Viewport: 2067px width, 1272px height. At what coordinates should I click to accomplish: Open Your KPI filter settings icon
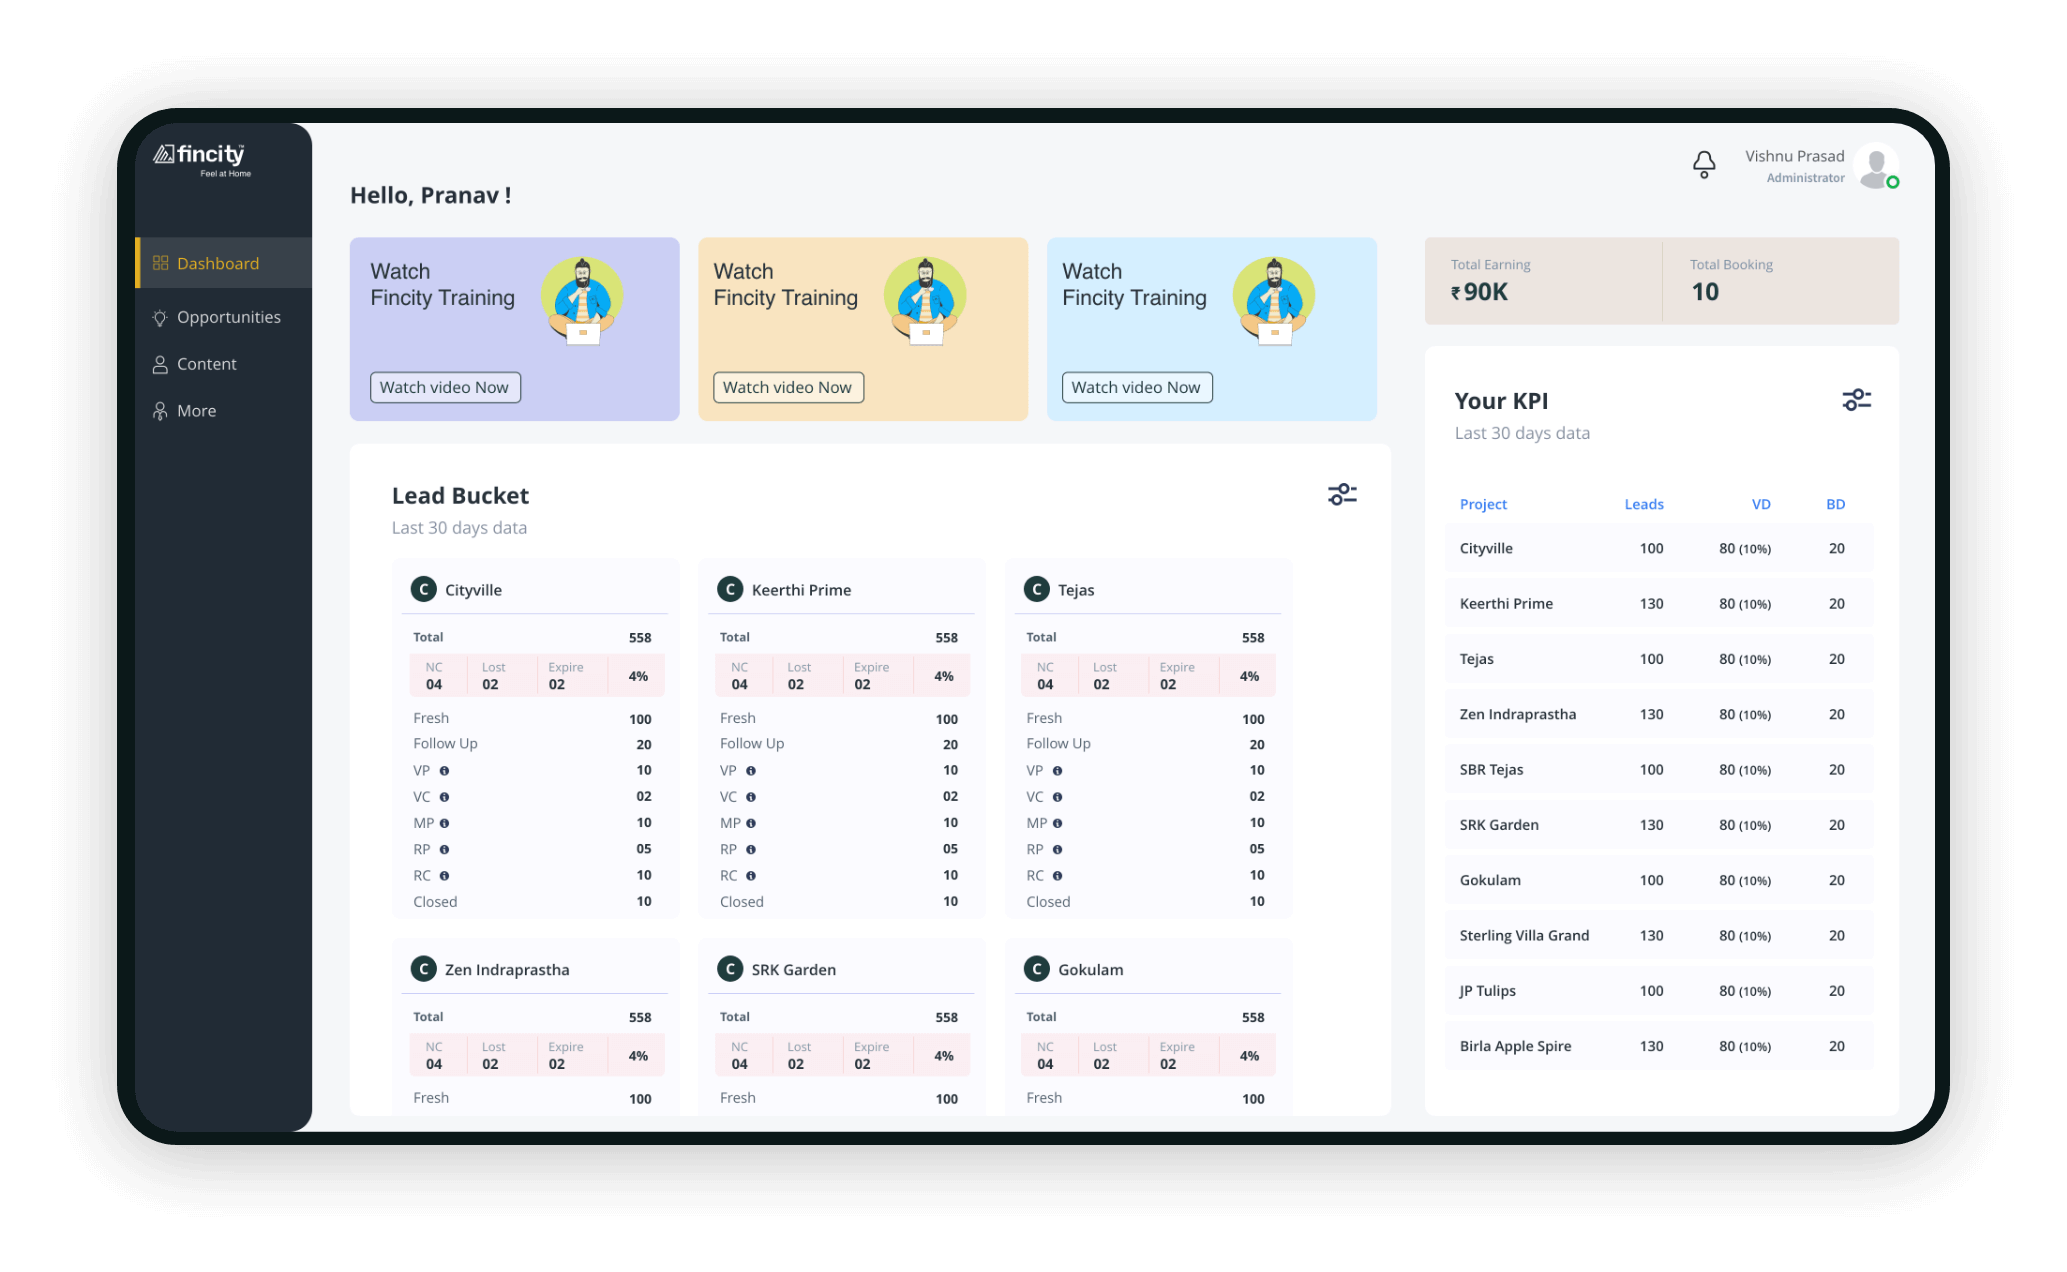[1857, 400]
